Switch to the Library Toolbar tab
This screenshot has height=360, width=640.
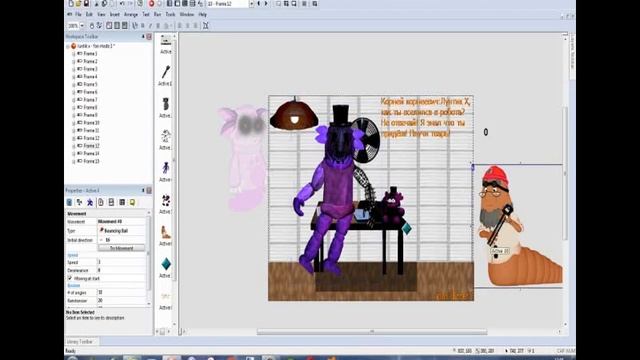pyautogui.click(x=81, y=342)
